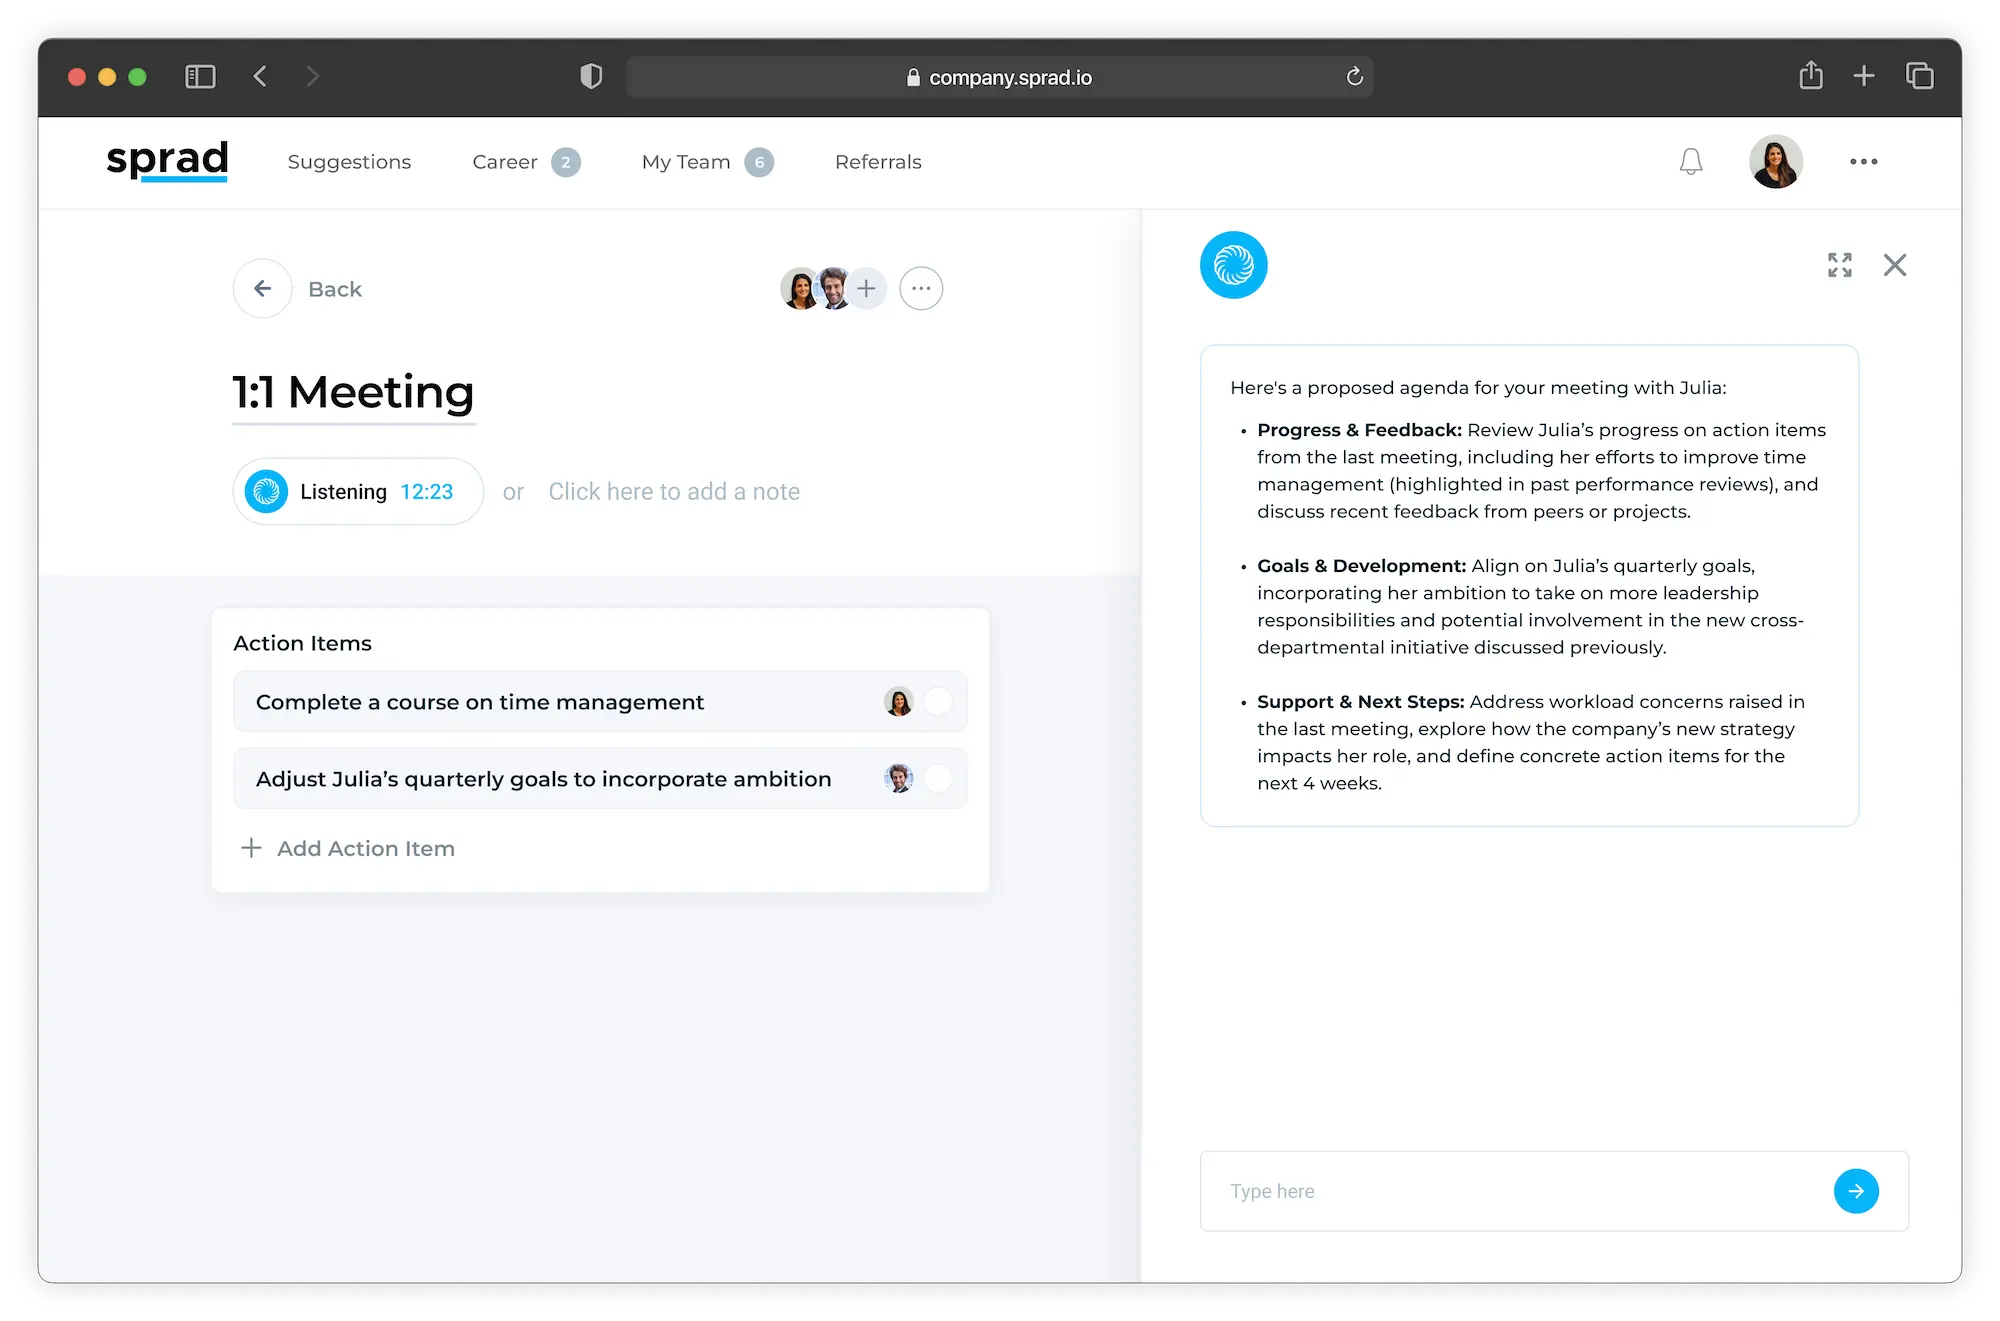This screenshot has width=2000, height=1321.
Task: Close the assistant panel
Action: (1895, 265)
